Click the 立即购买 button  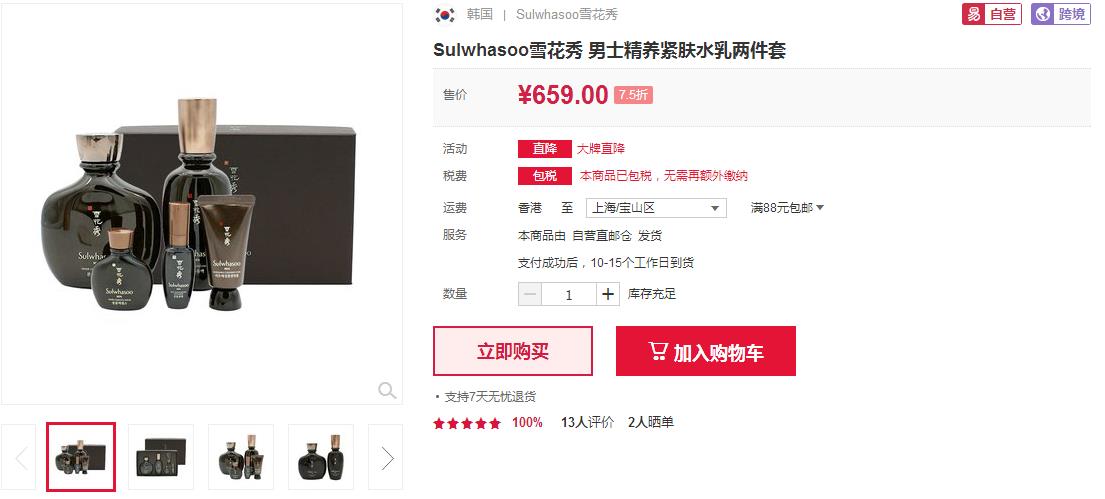[x=512, y=351]
